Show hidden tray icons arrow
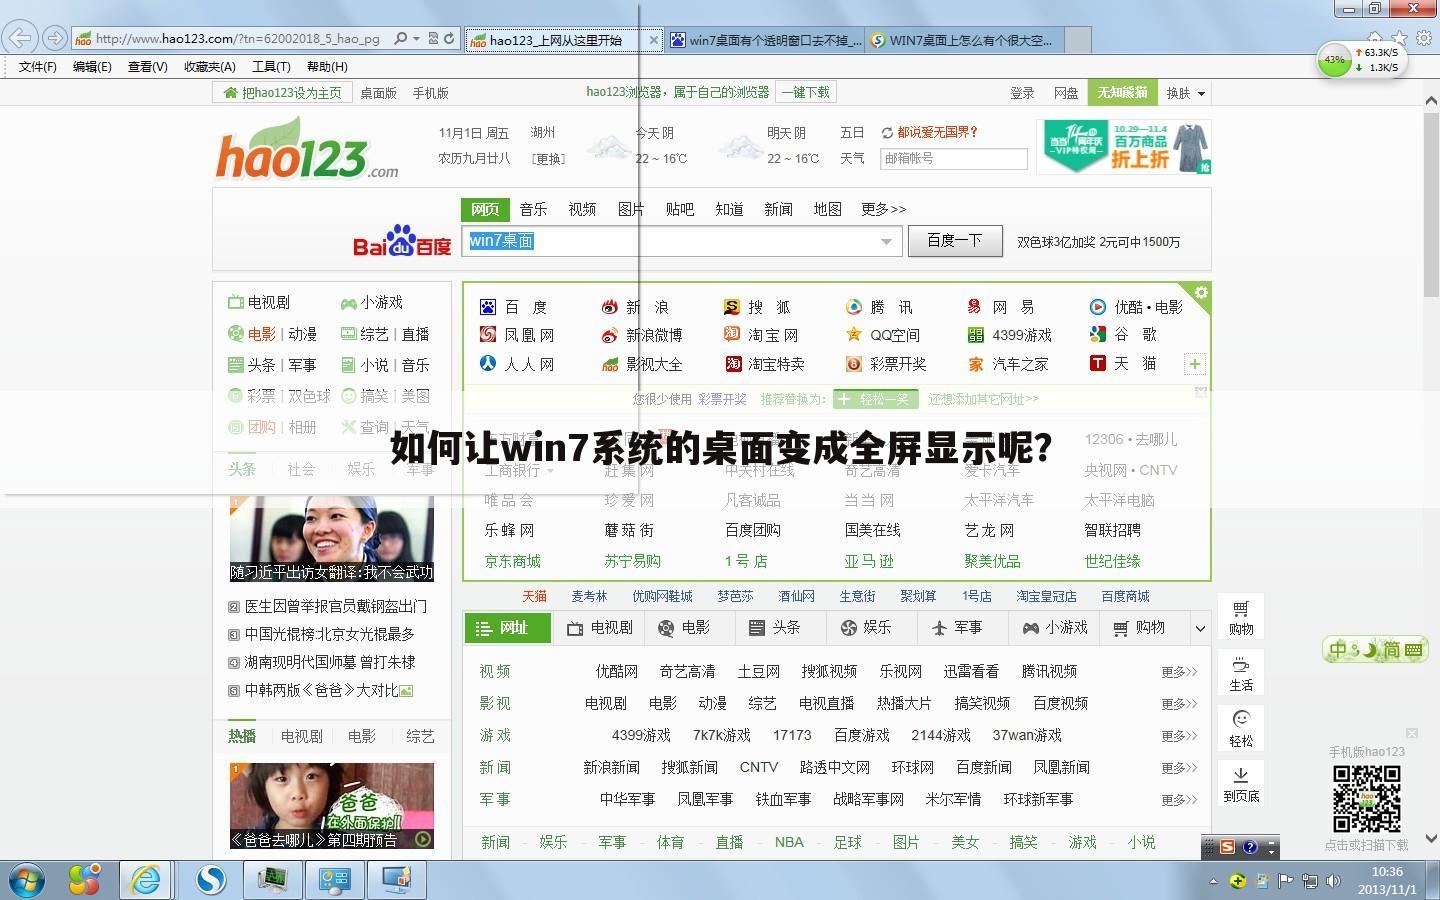 (x=1214, y=882)
